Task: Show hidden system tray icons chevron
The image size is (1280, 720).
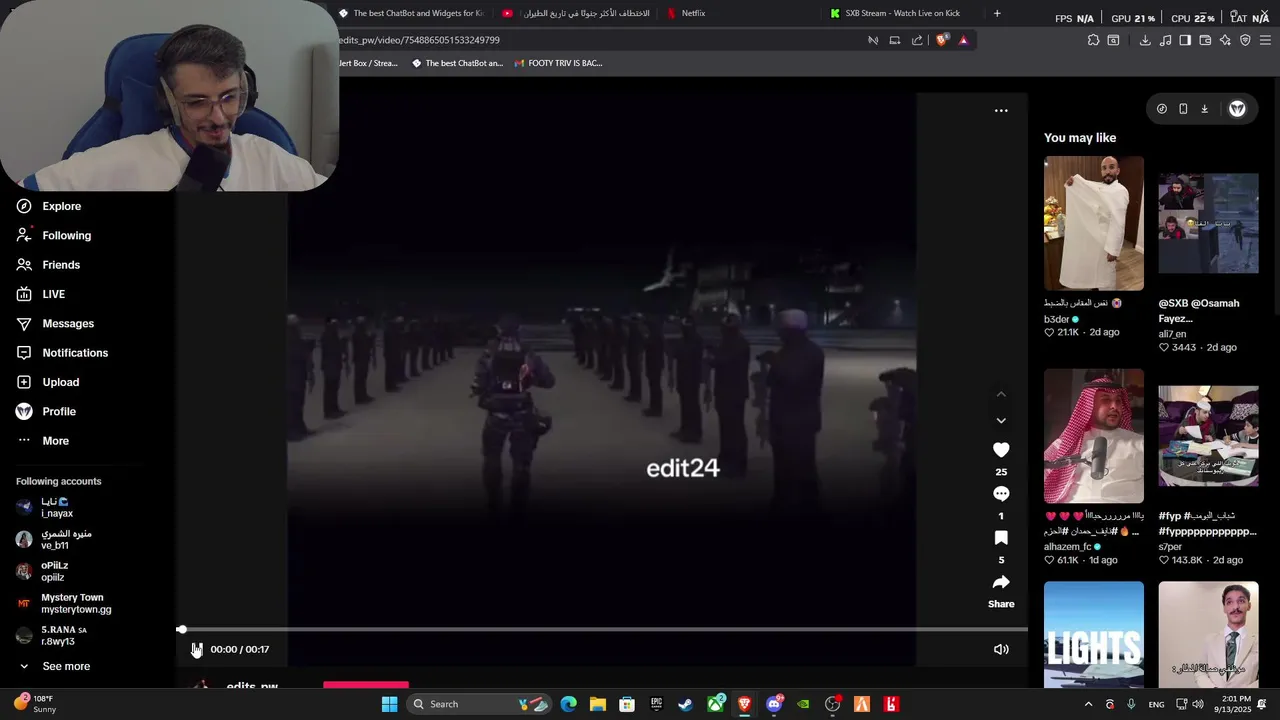Action: 1088,704
